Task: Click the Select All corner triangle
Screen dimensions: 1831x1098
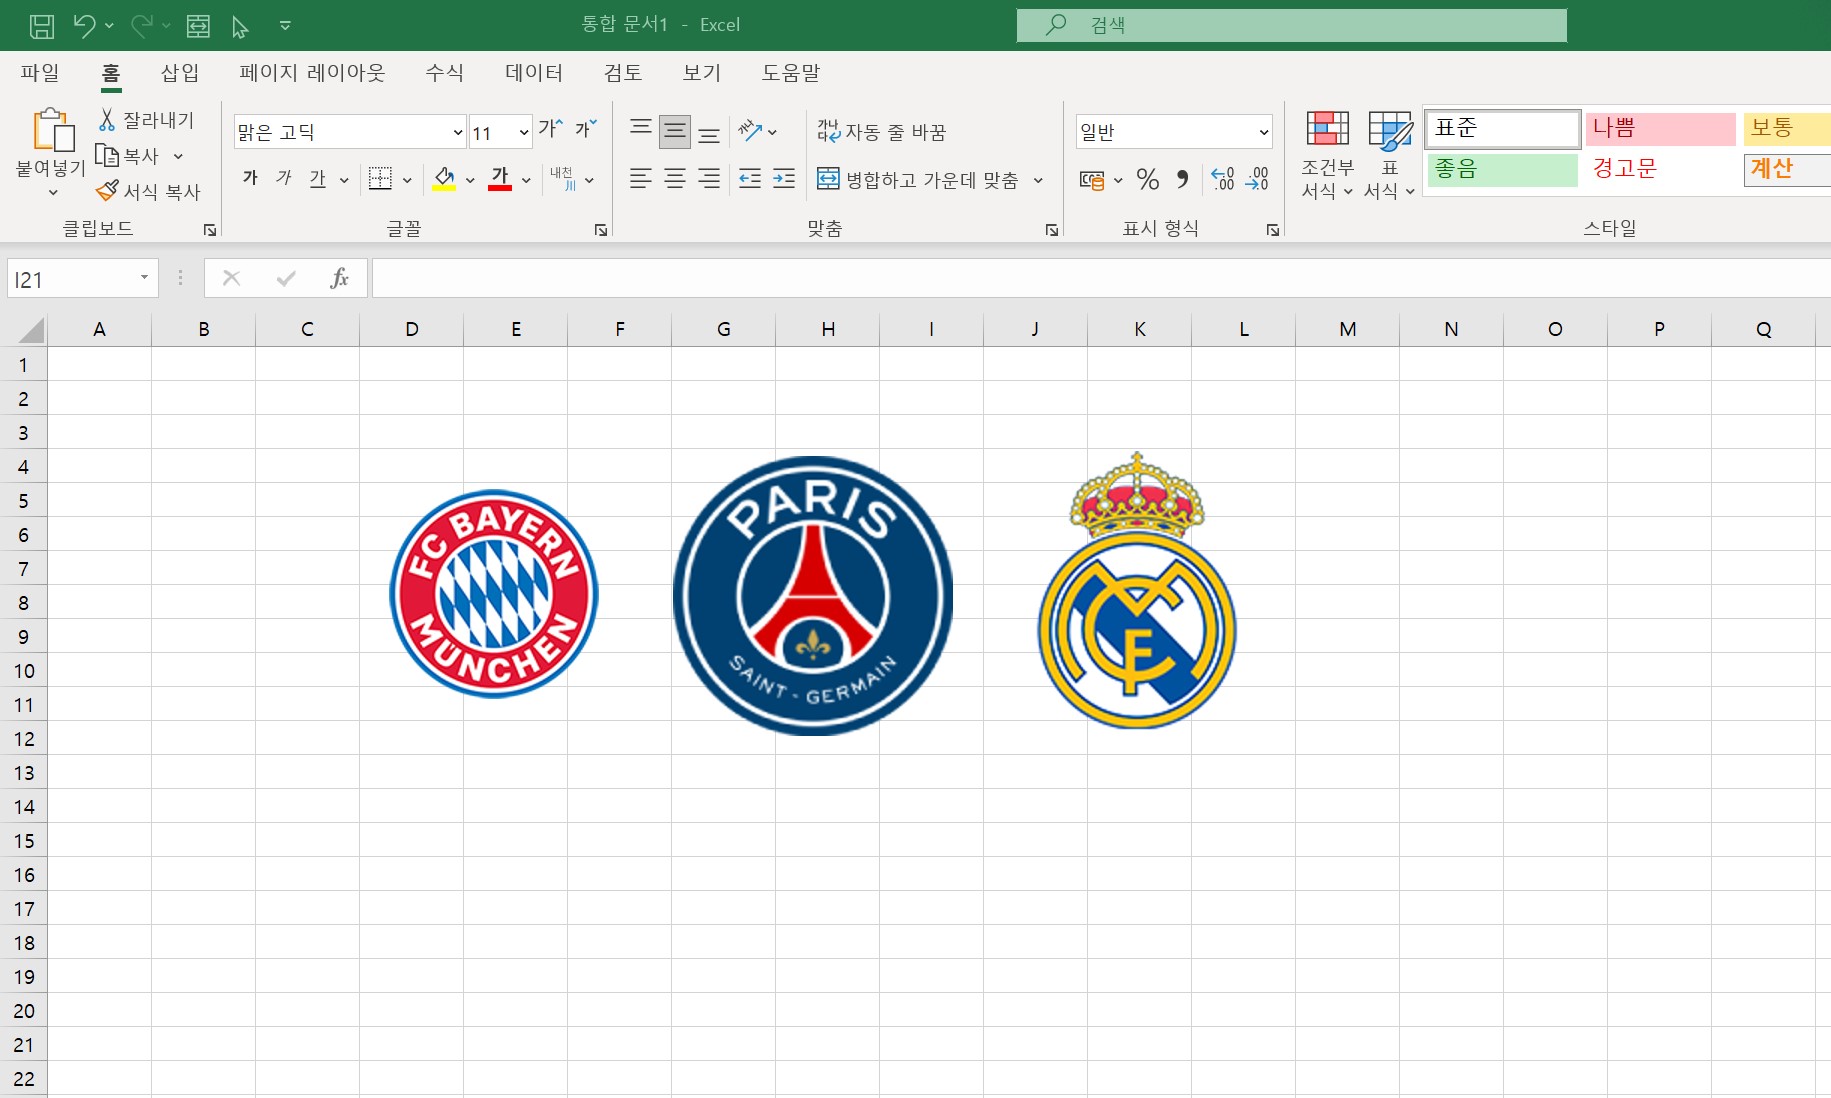Action: pyautogui.click(x=31, y=330)
